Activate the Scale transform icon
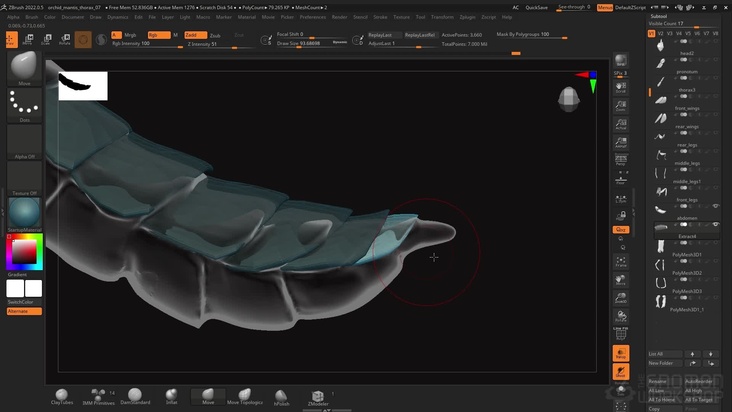The width and height of the screenshot is (732, 412). click(x=47, y=40)
